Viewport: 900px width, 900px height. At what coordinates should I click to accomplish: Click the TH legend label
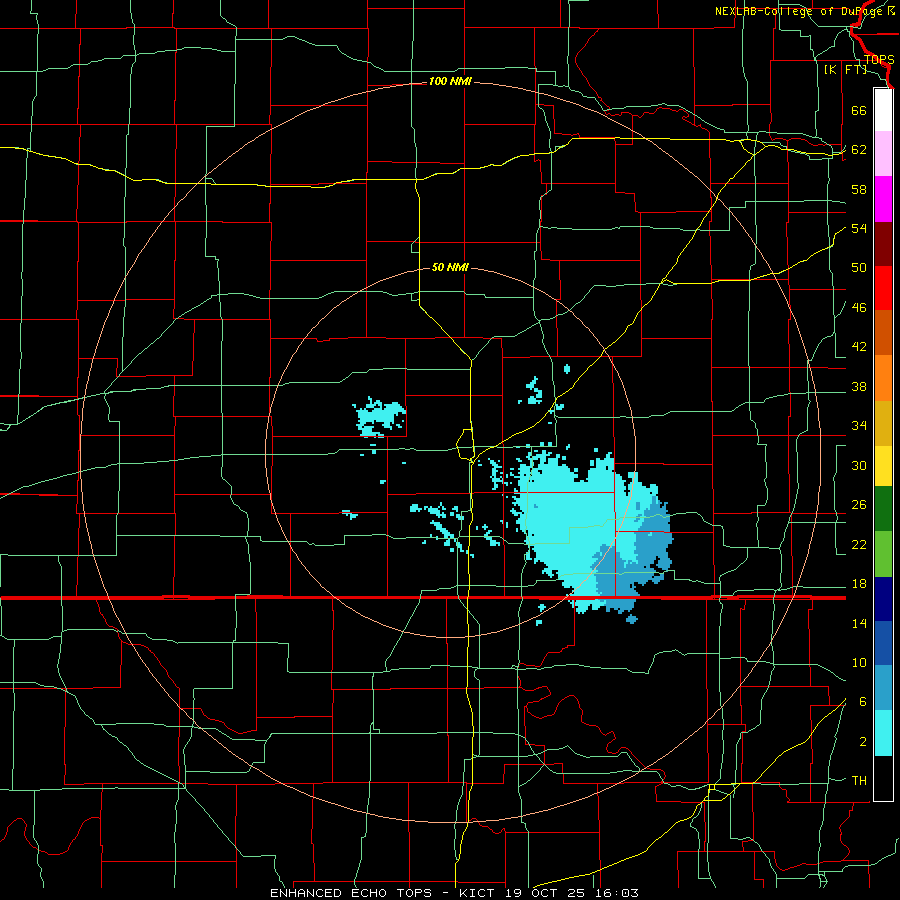coord(859,781)
